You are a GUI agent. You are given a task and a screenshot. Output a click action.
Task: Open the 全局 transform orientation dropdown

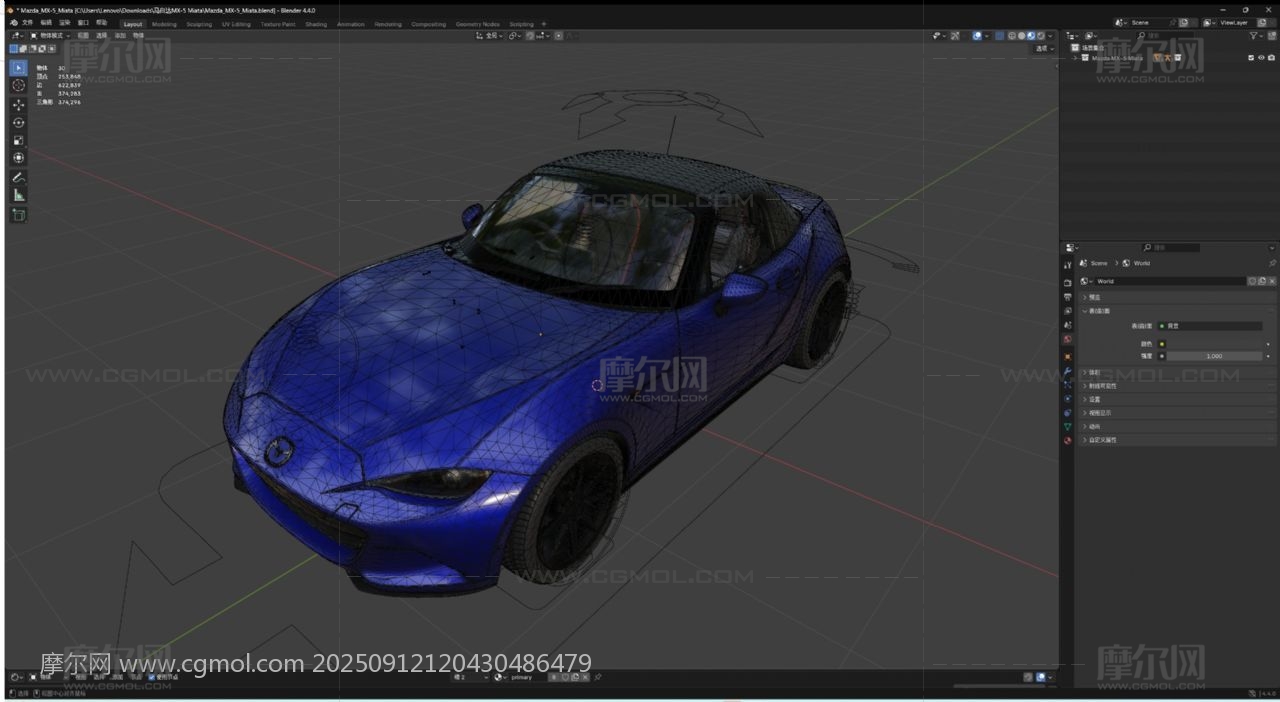[x=490, y=36]
